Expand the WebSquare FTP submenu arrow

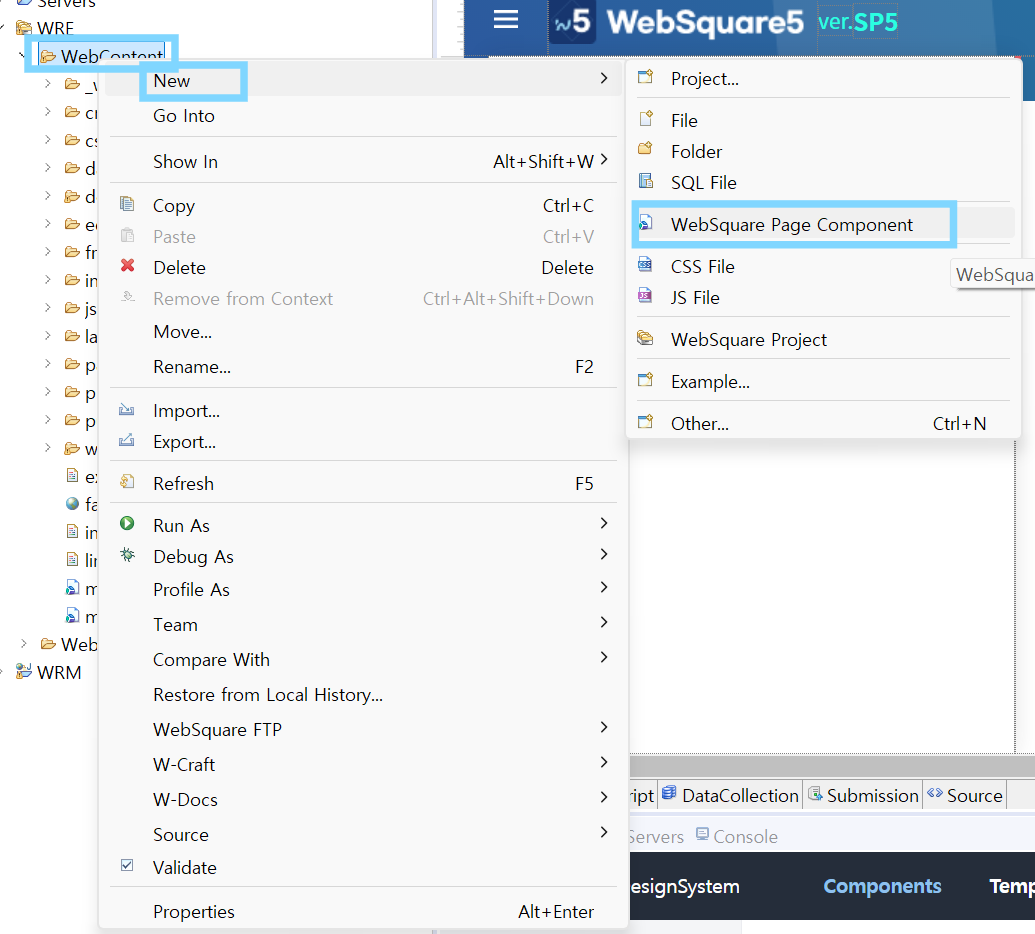click(604, 727)
